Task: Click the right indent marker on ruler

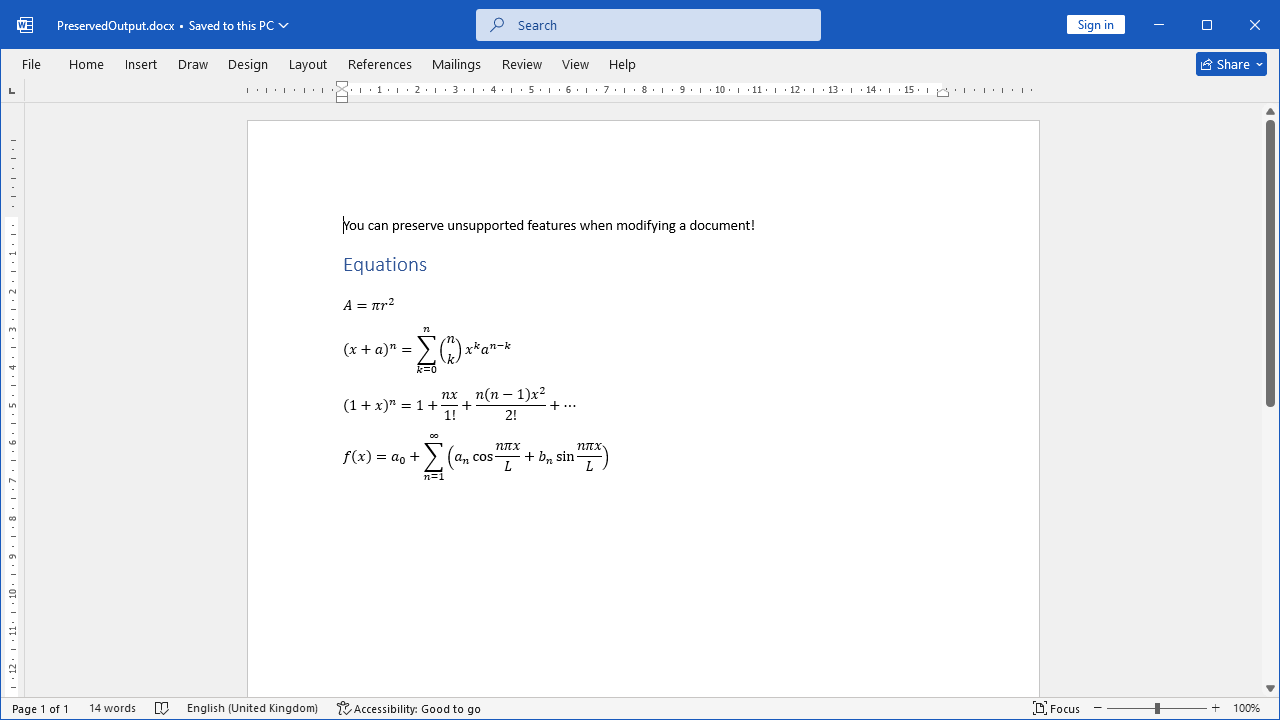Action: coord(943,92)
